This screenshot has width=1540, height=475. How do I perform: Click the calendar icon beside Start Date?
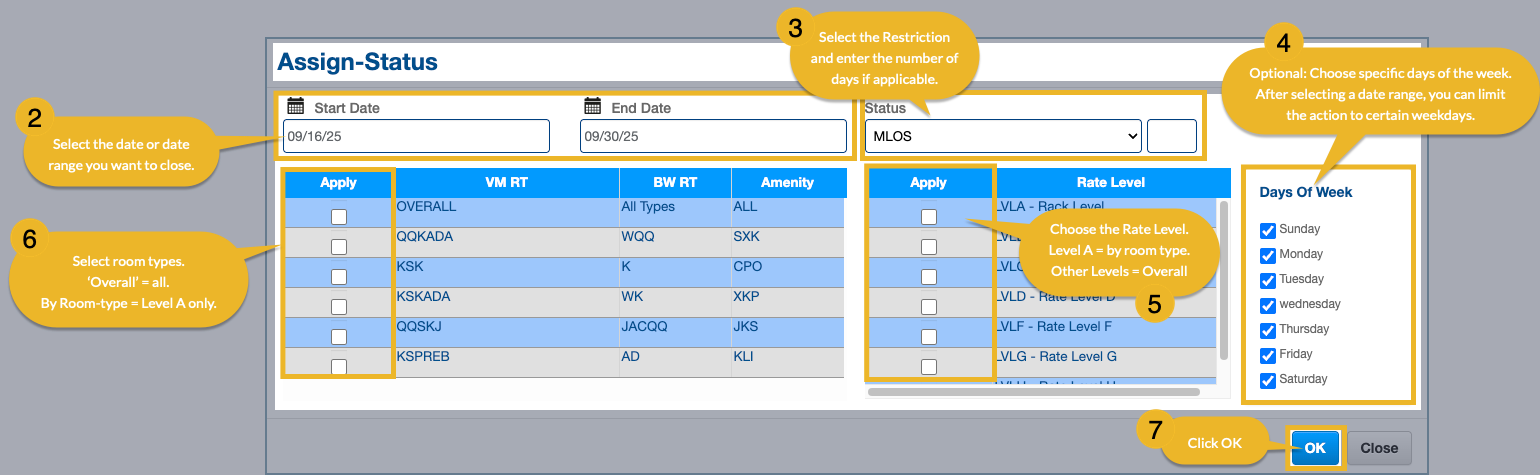295,106
